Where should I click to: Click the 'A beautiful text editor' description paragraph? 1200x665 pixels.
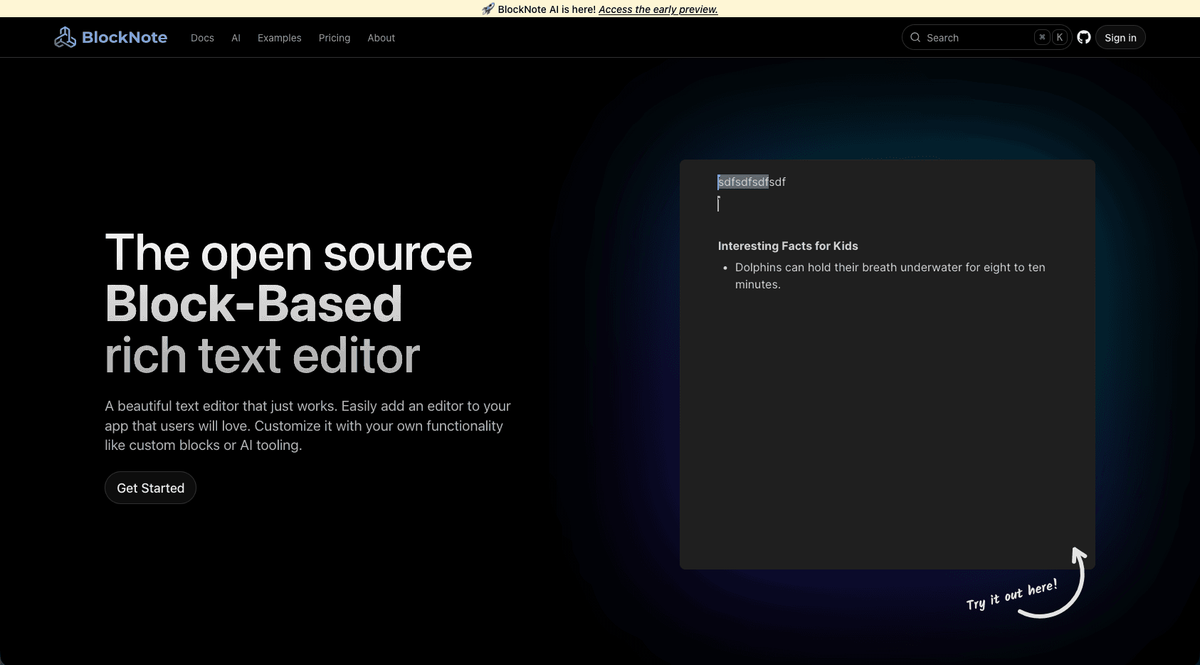pyautogui.click(x=308, y=425)
